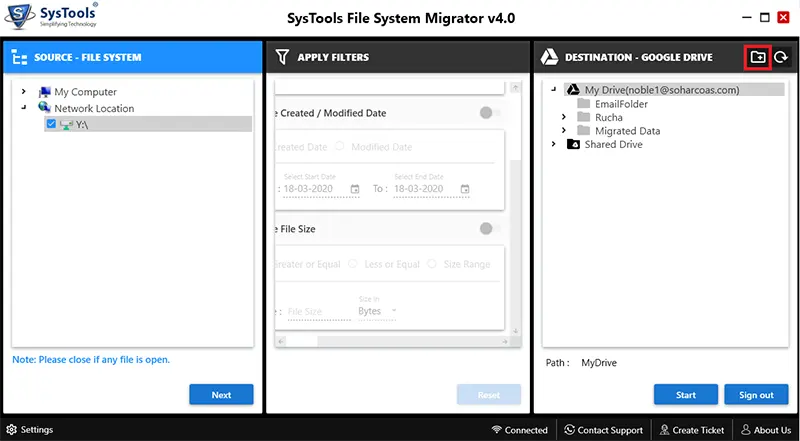
Task: Click the Create Ticket person icon
Action: click(x=664, y=430)
